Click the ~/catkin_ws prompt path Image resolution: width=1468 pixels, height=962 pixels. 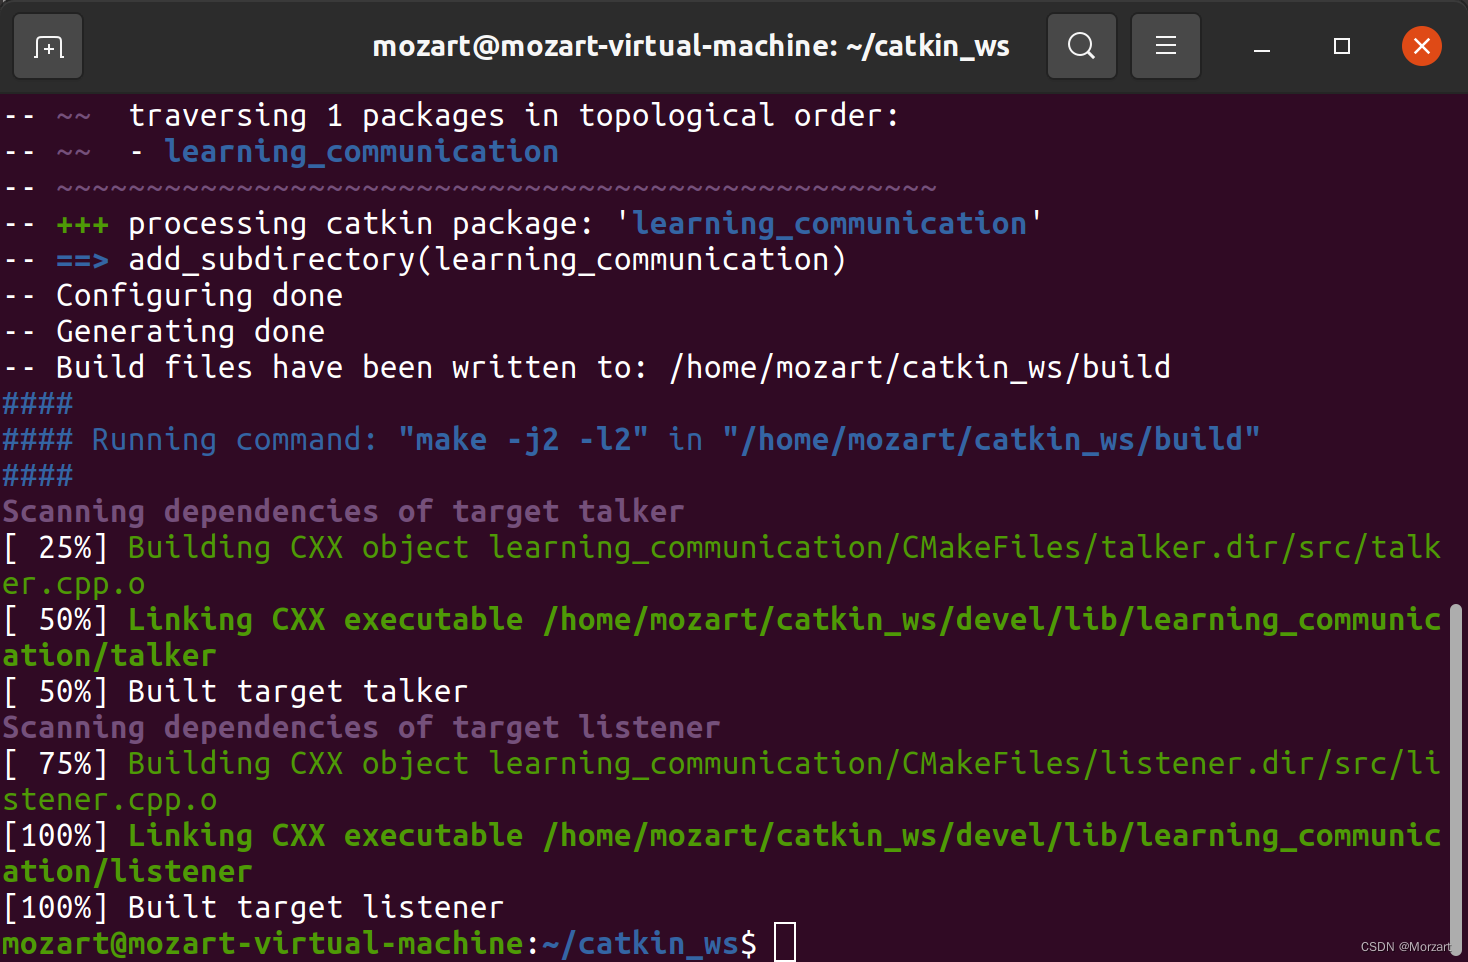(640, 944)
